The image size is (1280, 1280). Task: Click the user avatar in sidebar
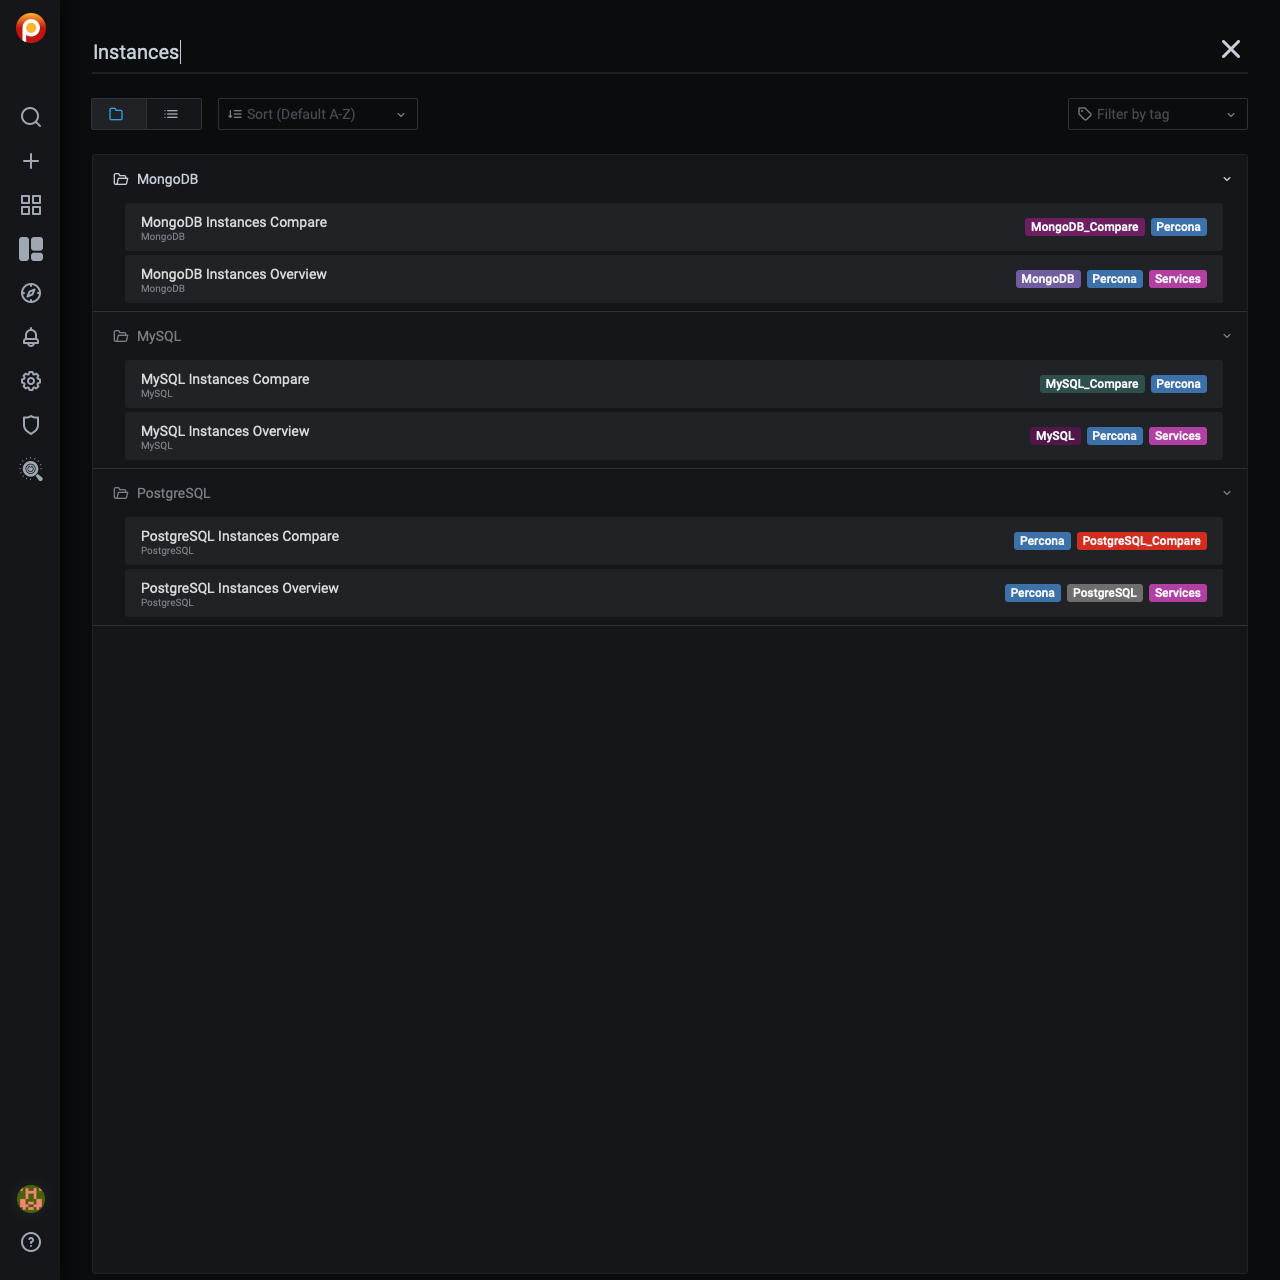[31, 1198]
